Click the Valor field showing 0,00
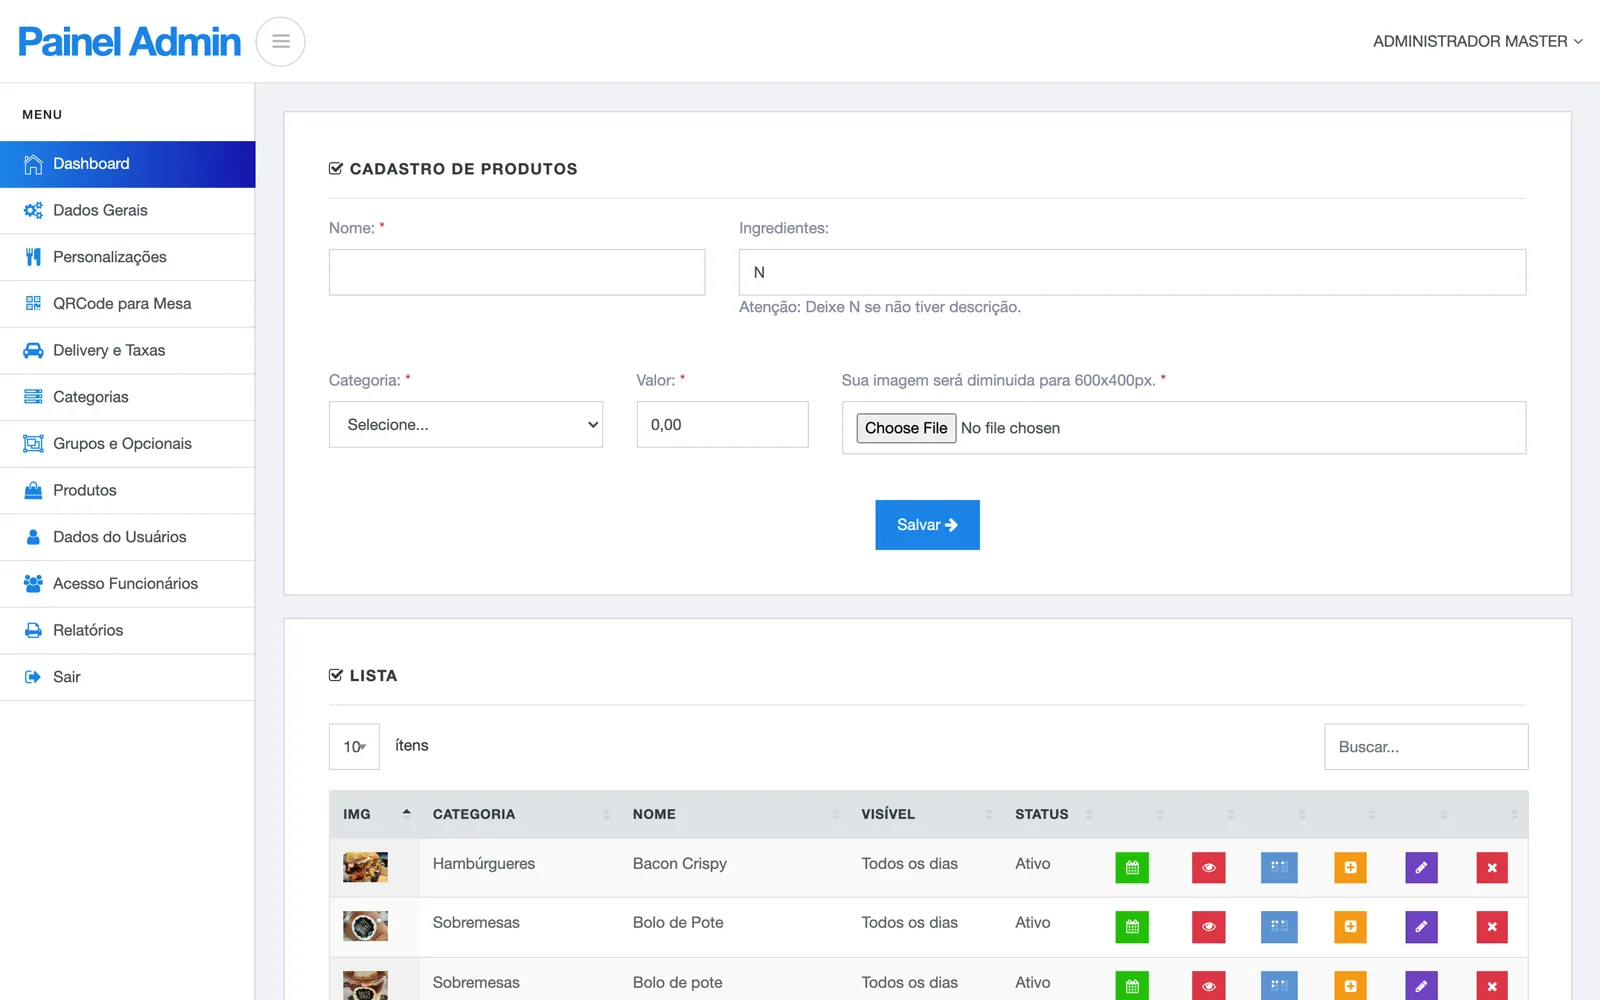Viewport: 1600px width, 1000px height. (x=722, y=425)
